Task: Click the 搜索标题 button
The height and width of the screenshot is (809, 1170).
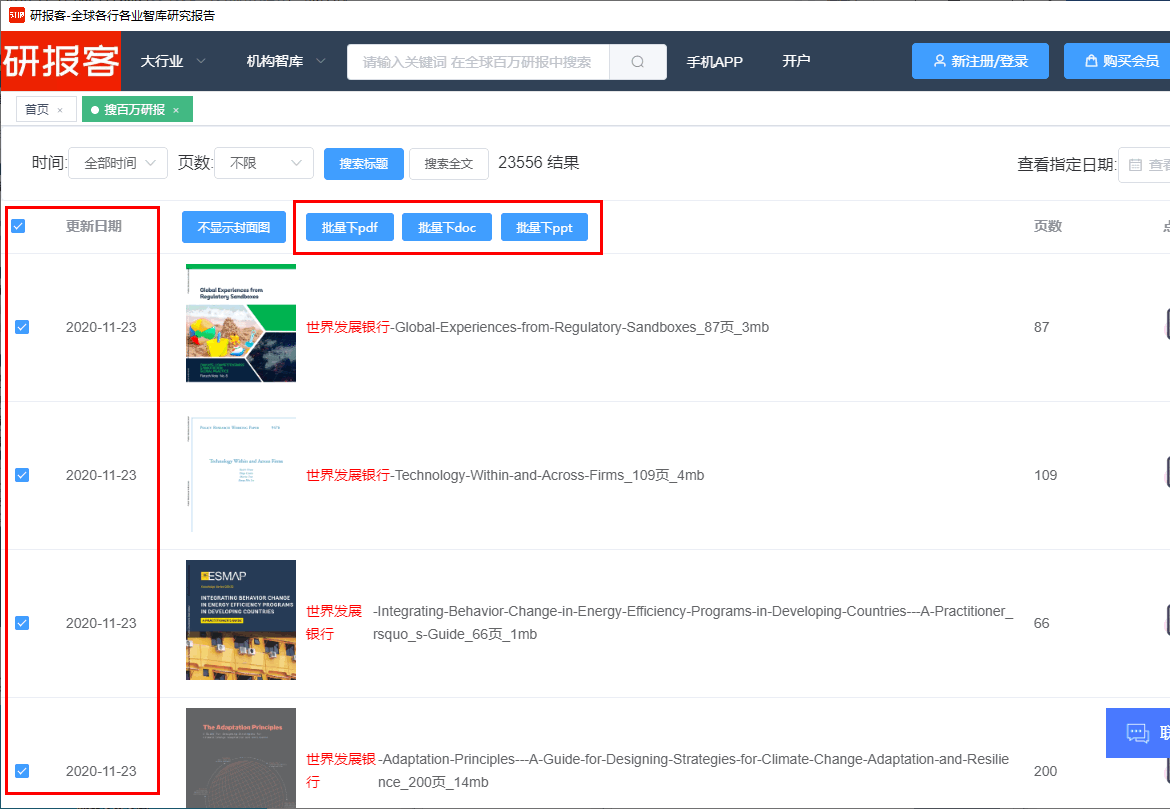Action: (364, 163)
